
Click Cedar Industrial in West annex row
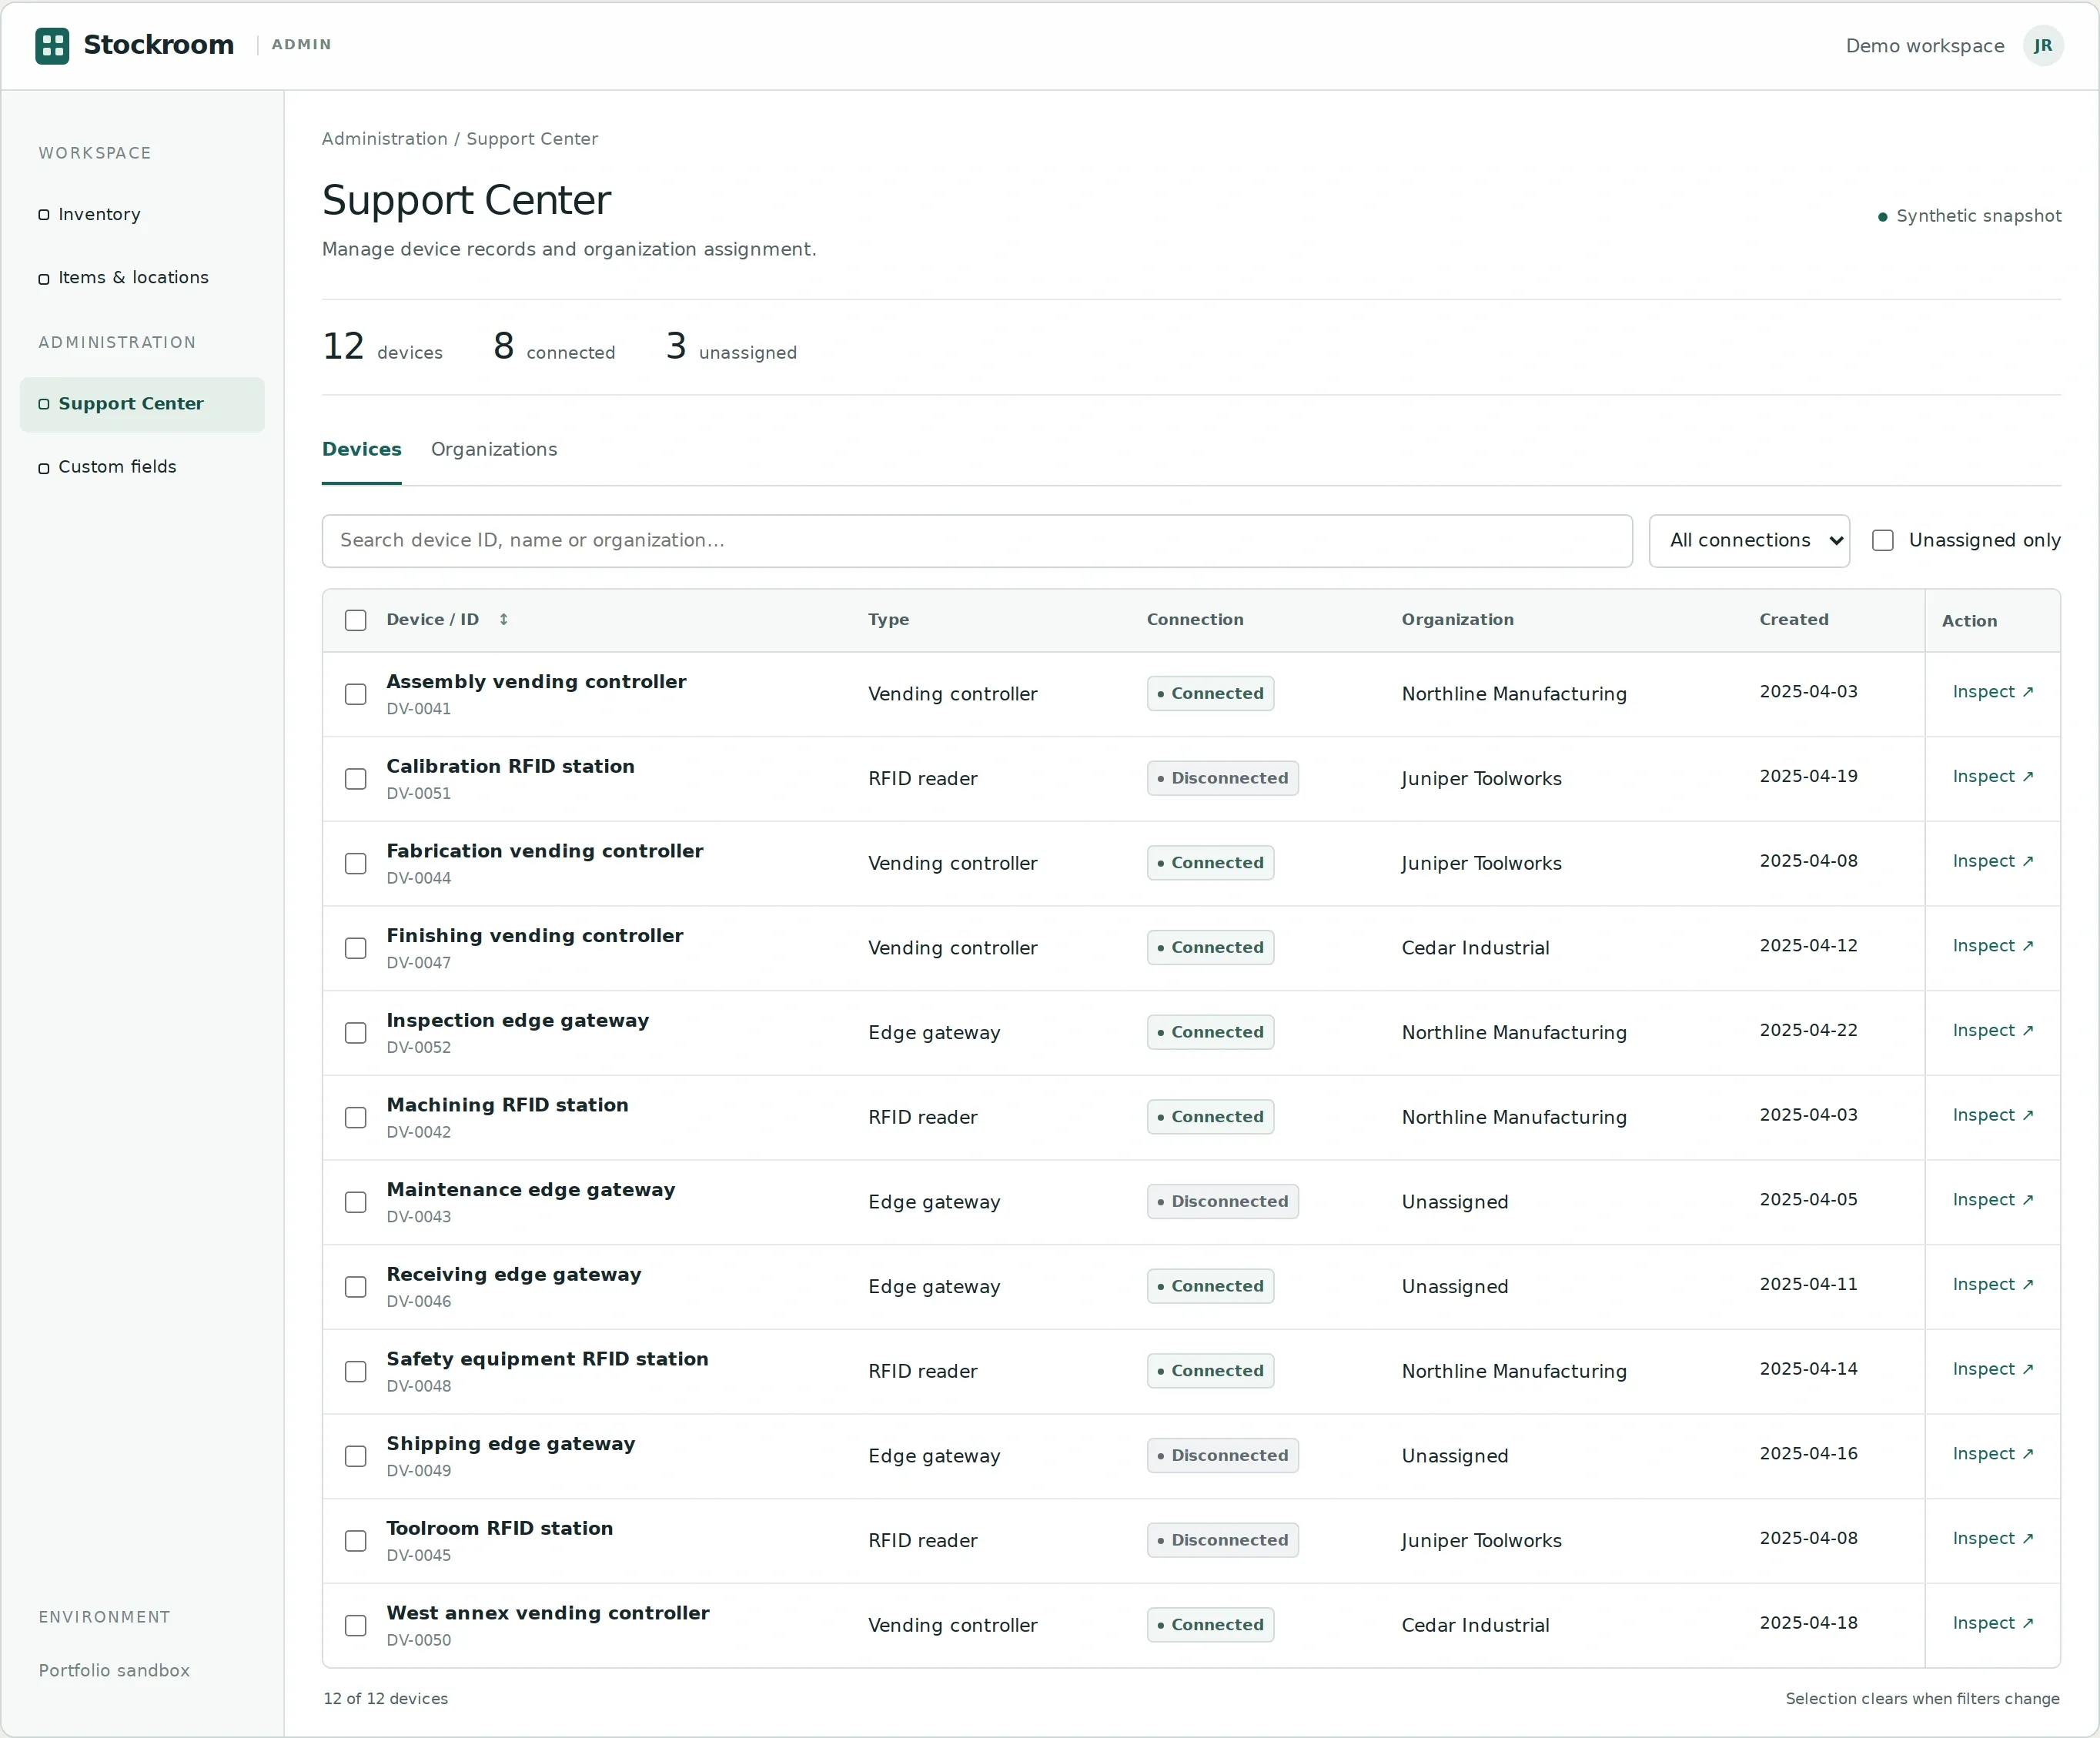[1475, 1626]
